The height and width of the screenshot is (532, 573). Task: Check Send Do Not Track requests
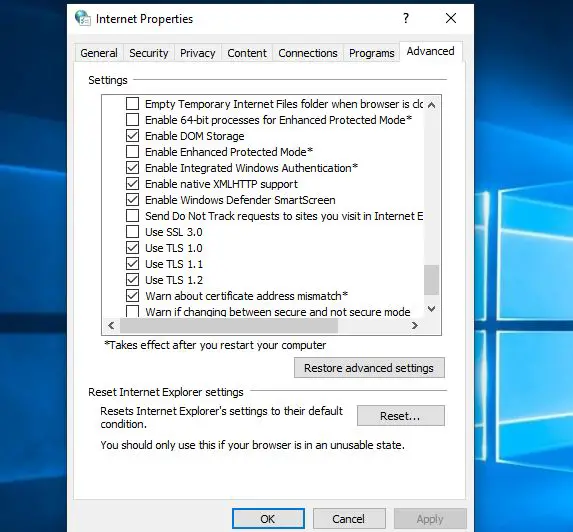132,216
